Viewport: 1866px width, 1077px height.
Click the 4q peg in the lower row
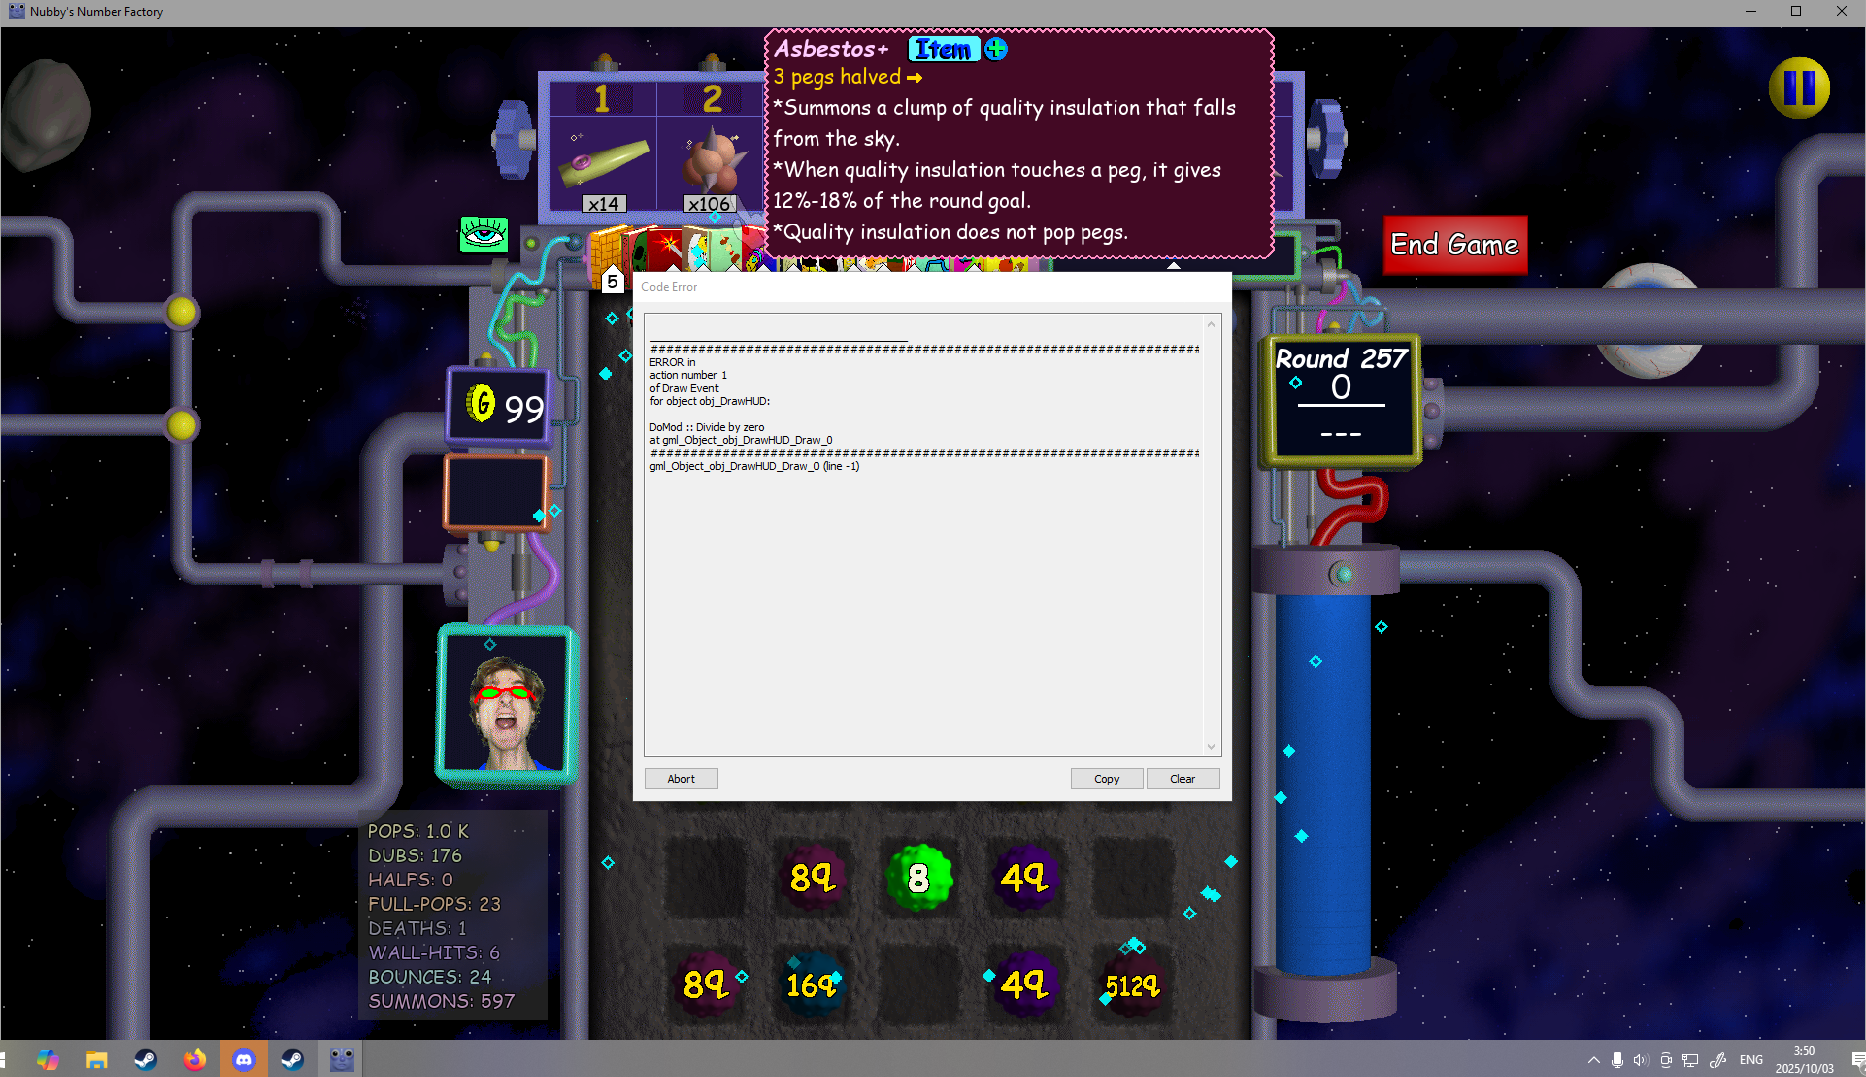pos(1025,985)
